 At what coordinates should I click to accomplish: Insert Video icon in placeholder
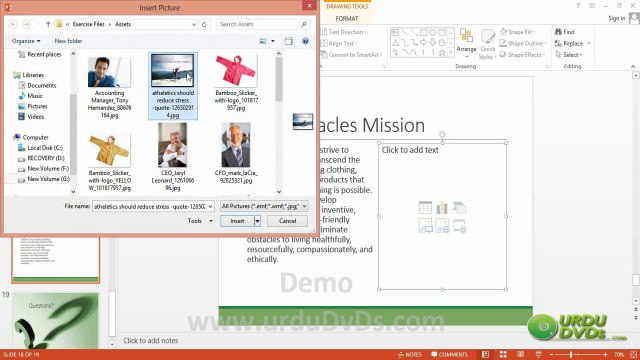click(x=459, y=225)
